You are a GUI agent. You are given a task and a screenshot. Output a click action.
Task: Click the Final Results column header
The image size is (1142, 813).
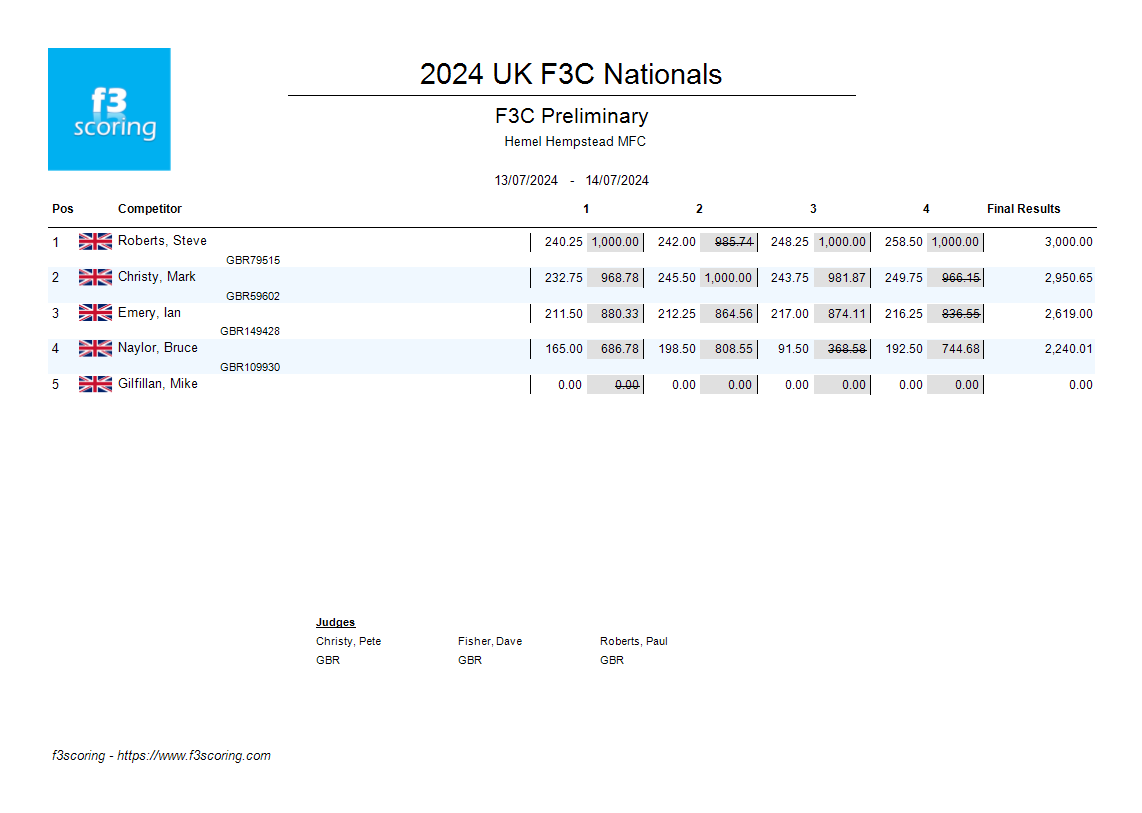[1023, 209]
